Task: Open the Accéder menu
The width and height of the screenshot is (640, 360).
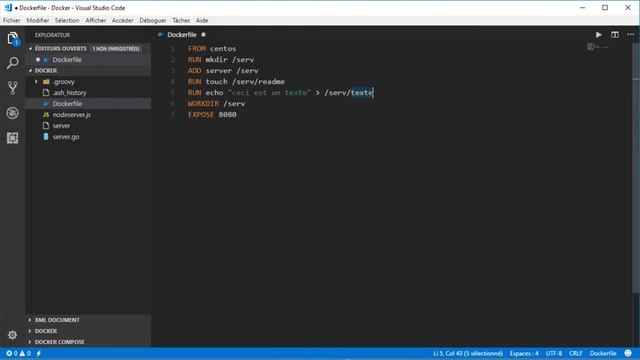Action: pos(122,20)
